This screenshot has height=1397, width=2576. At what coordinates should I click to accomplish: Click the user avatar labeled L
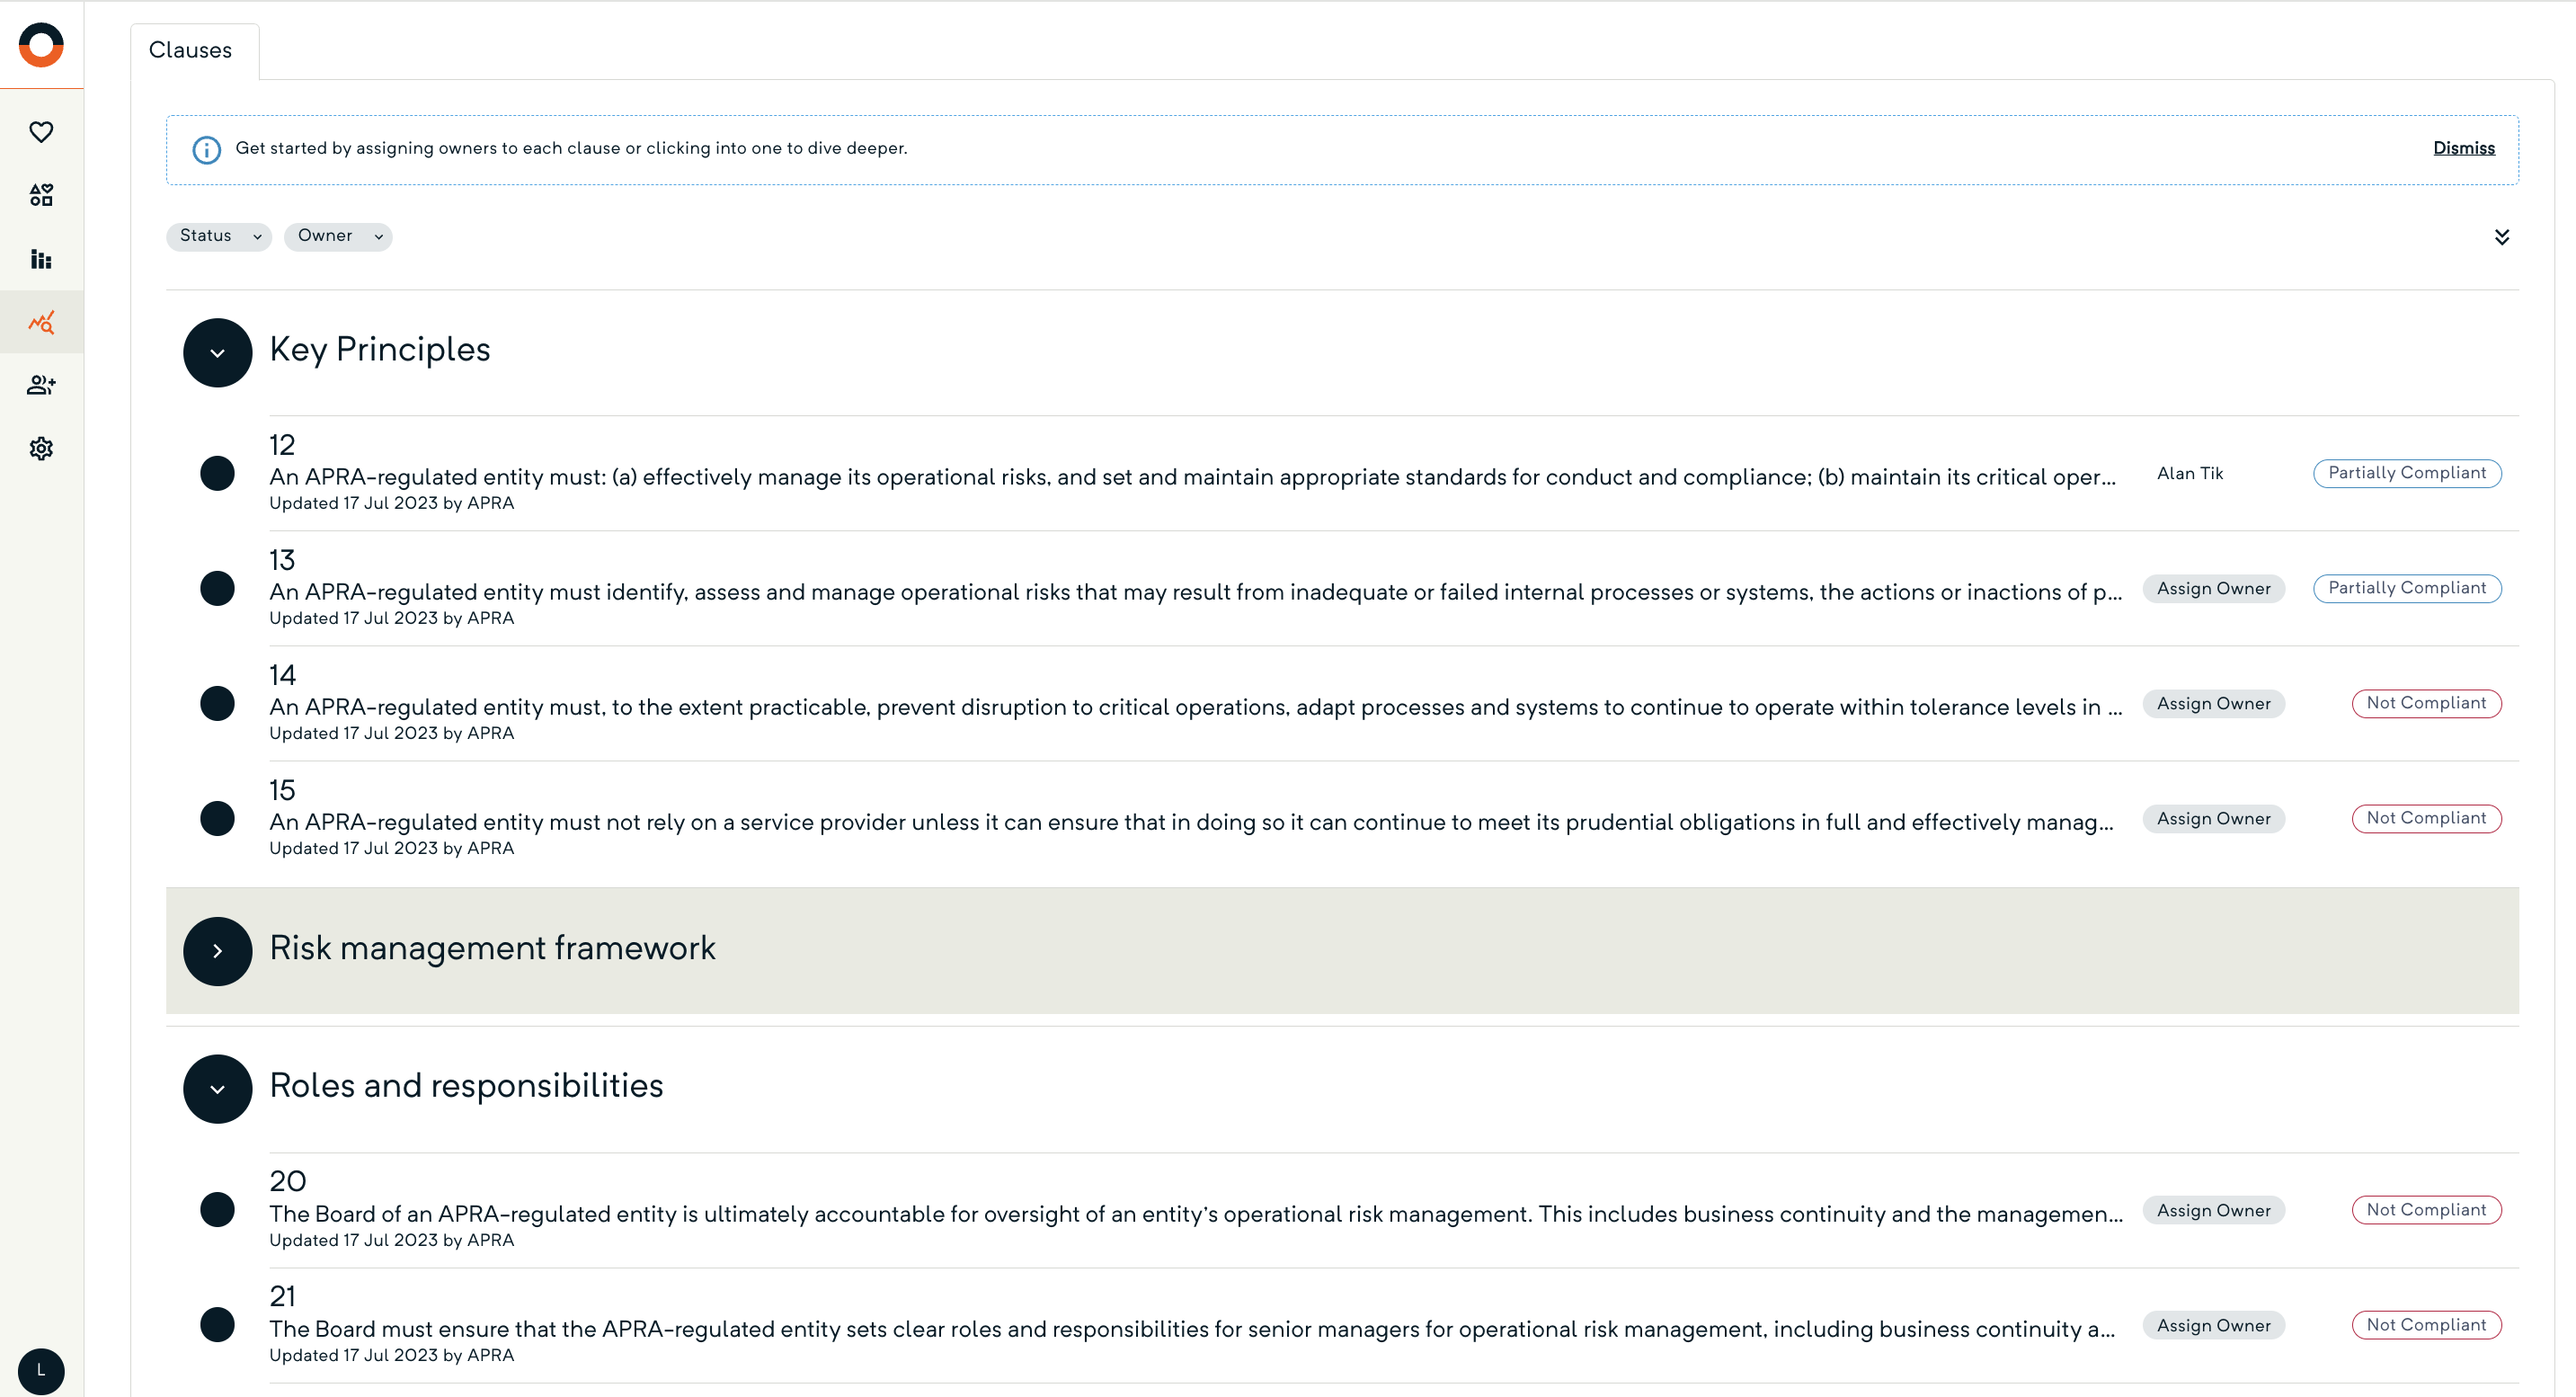click(x=41, y=1370)
